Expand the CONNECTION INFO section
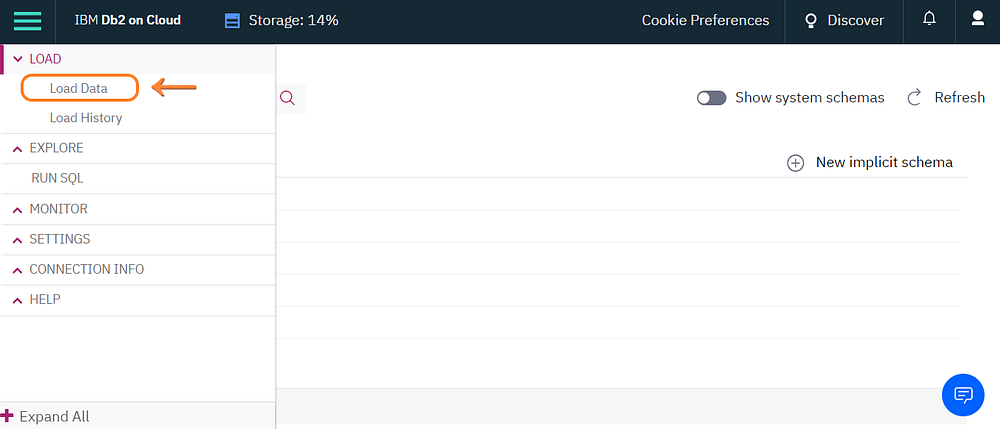Viewport: 1000px width, 429px height. coord(18,269)
